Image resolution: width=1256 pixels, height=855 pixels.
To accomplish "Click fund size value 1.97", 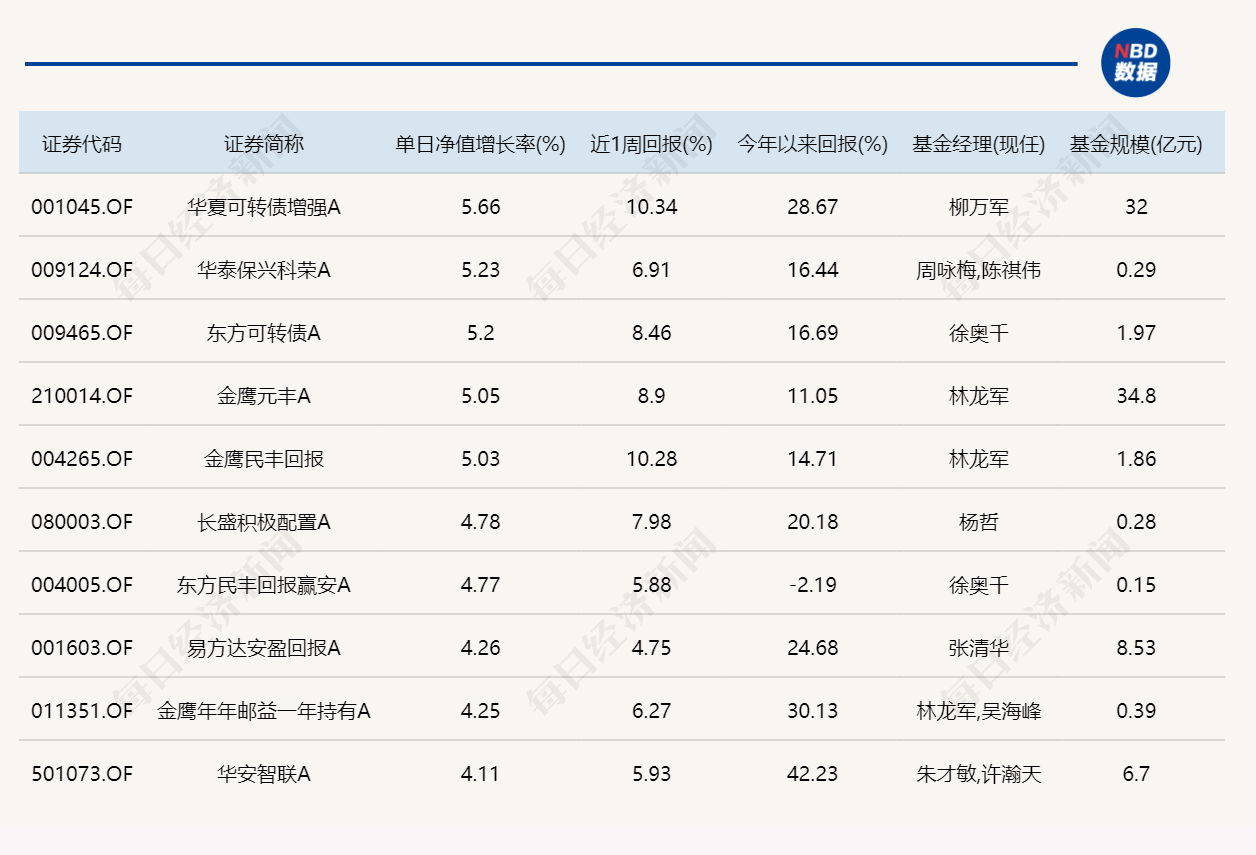I will (1136, 333).
